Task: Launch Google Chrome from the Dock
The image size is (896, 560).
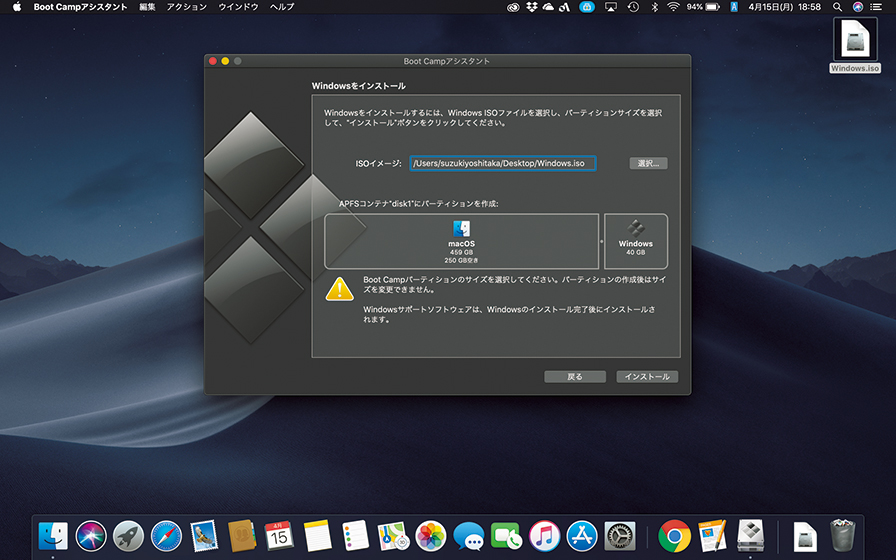Action: click(x=674, y=537)
